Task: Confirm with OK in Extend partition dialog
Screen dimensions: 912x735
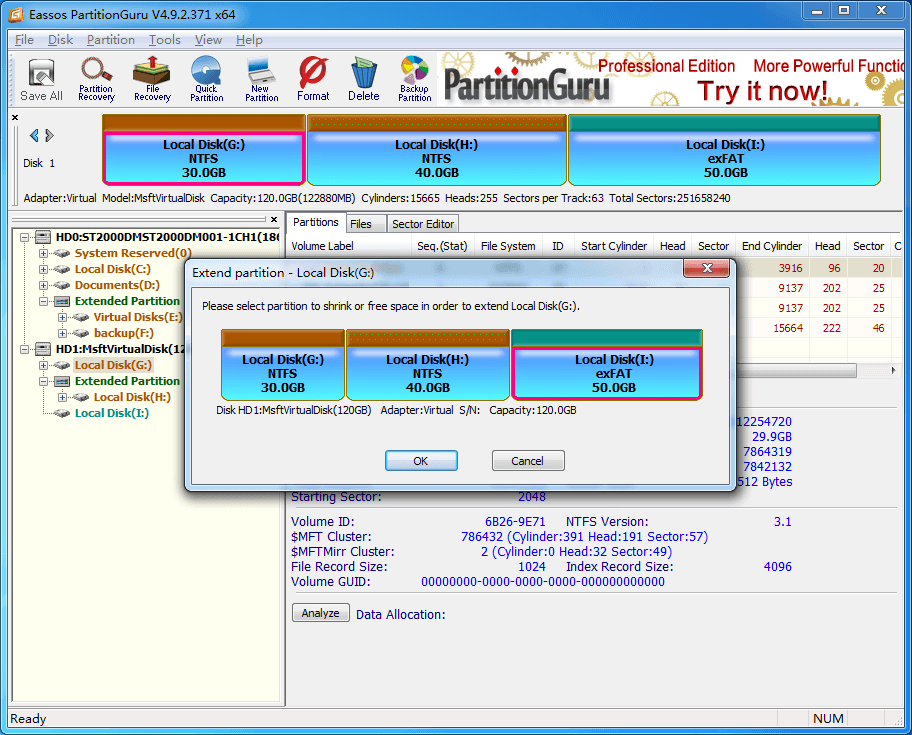Action: [x=421, y=461]
